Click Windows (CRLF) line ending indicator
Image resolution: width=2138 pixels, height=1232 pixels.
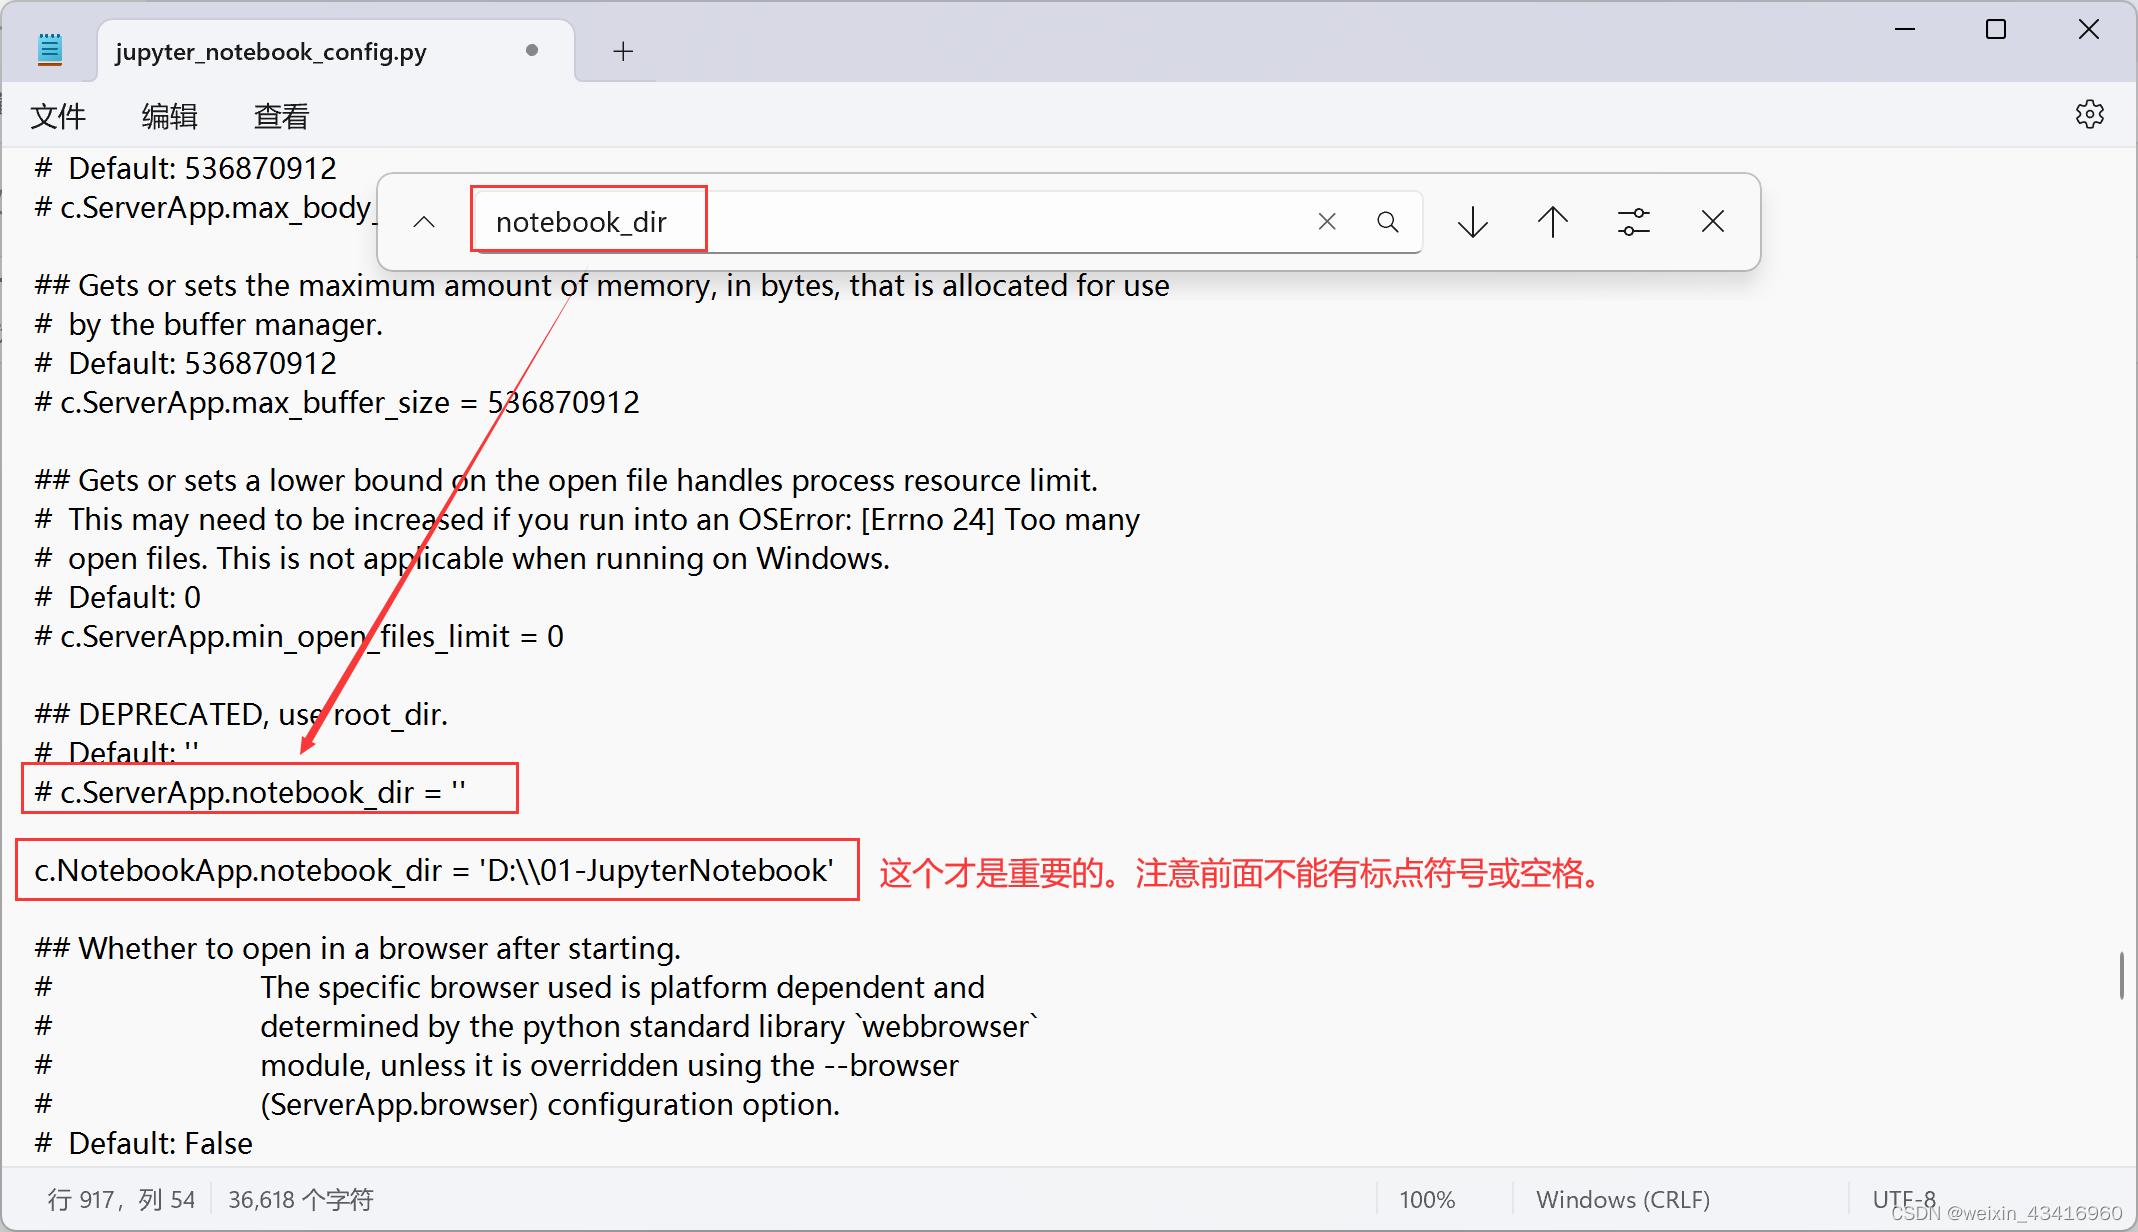point(1623,1199)
